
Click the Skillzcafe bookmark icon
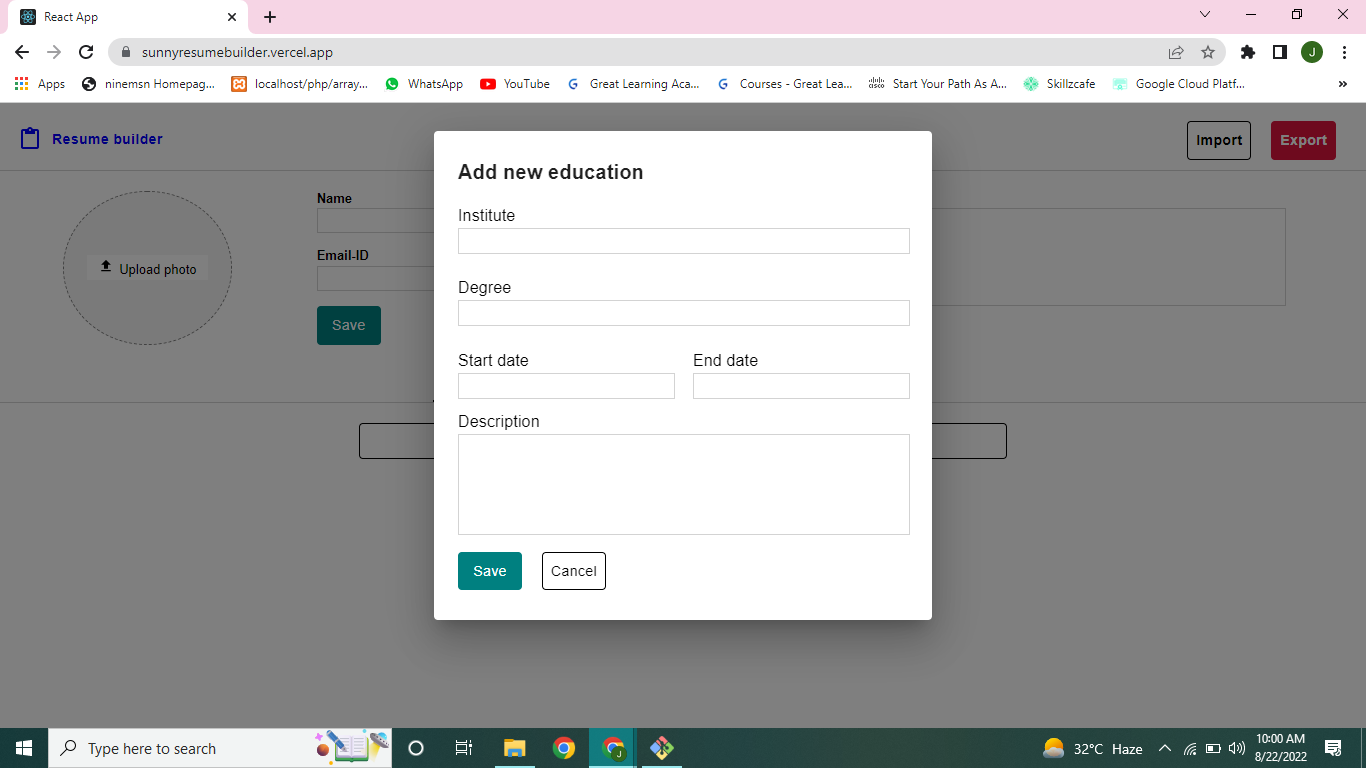point(1030,84)
